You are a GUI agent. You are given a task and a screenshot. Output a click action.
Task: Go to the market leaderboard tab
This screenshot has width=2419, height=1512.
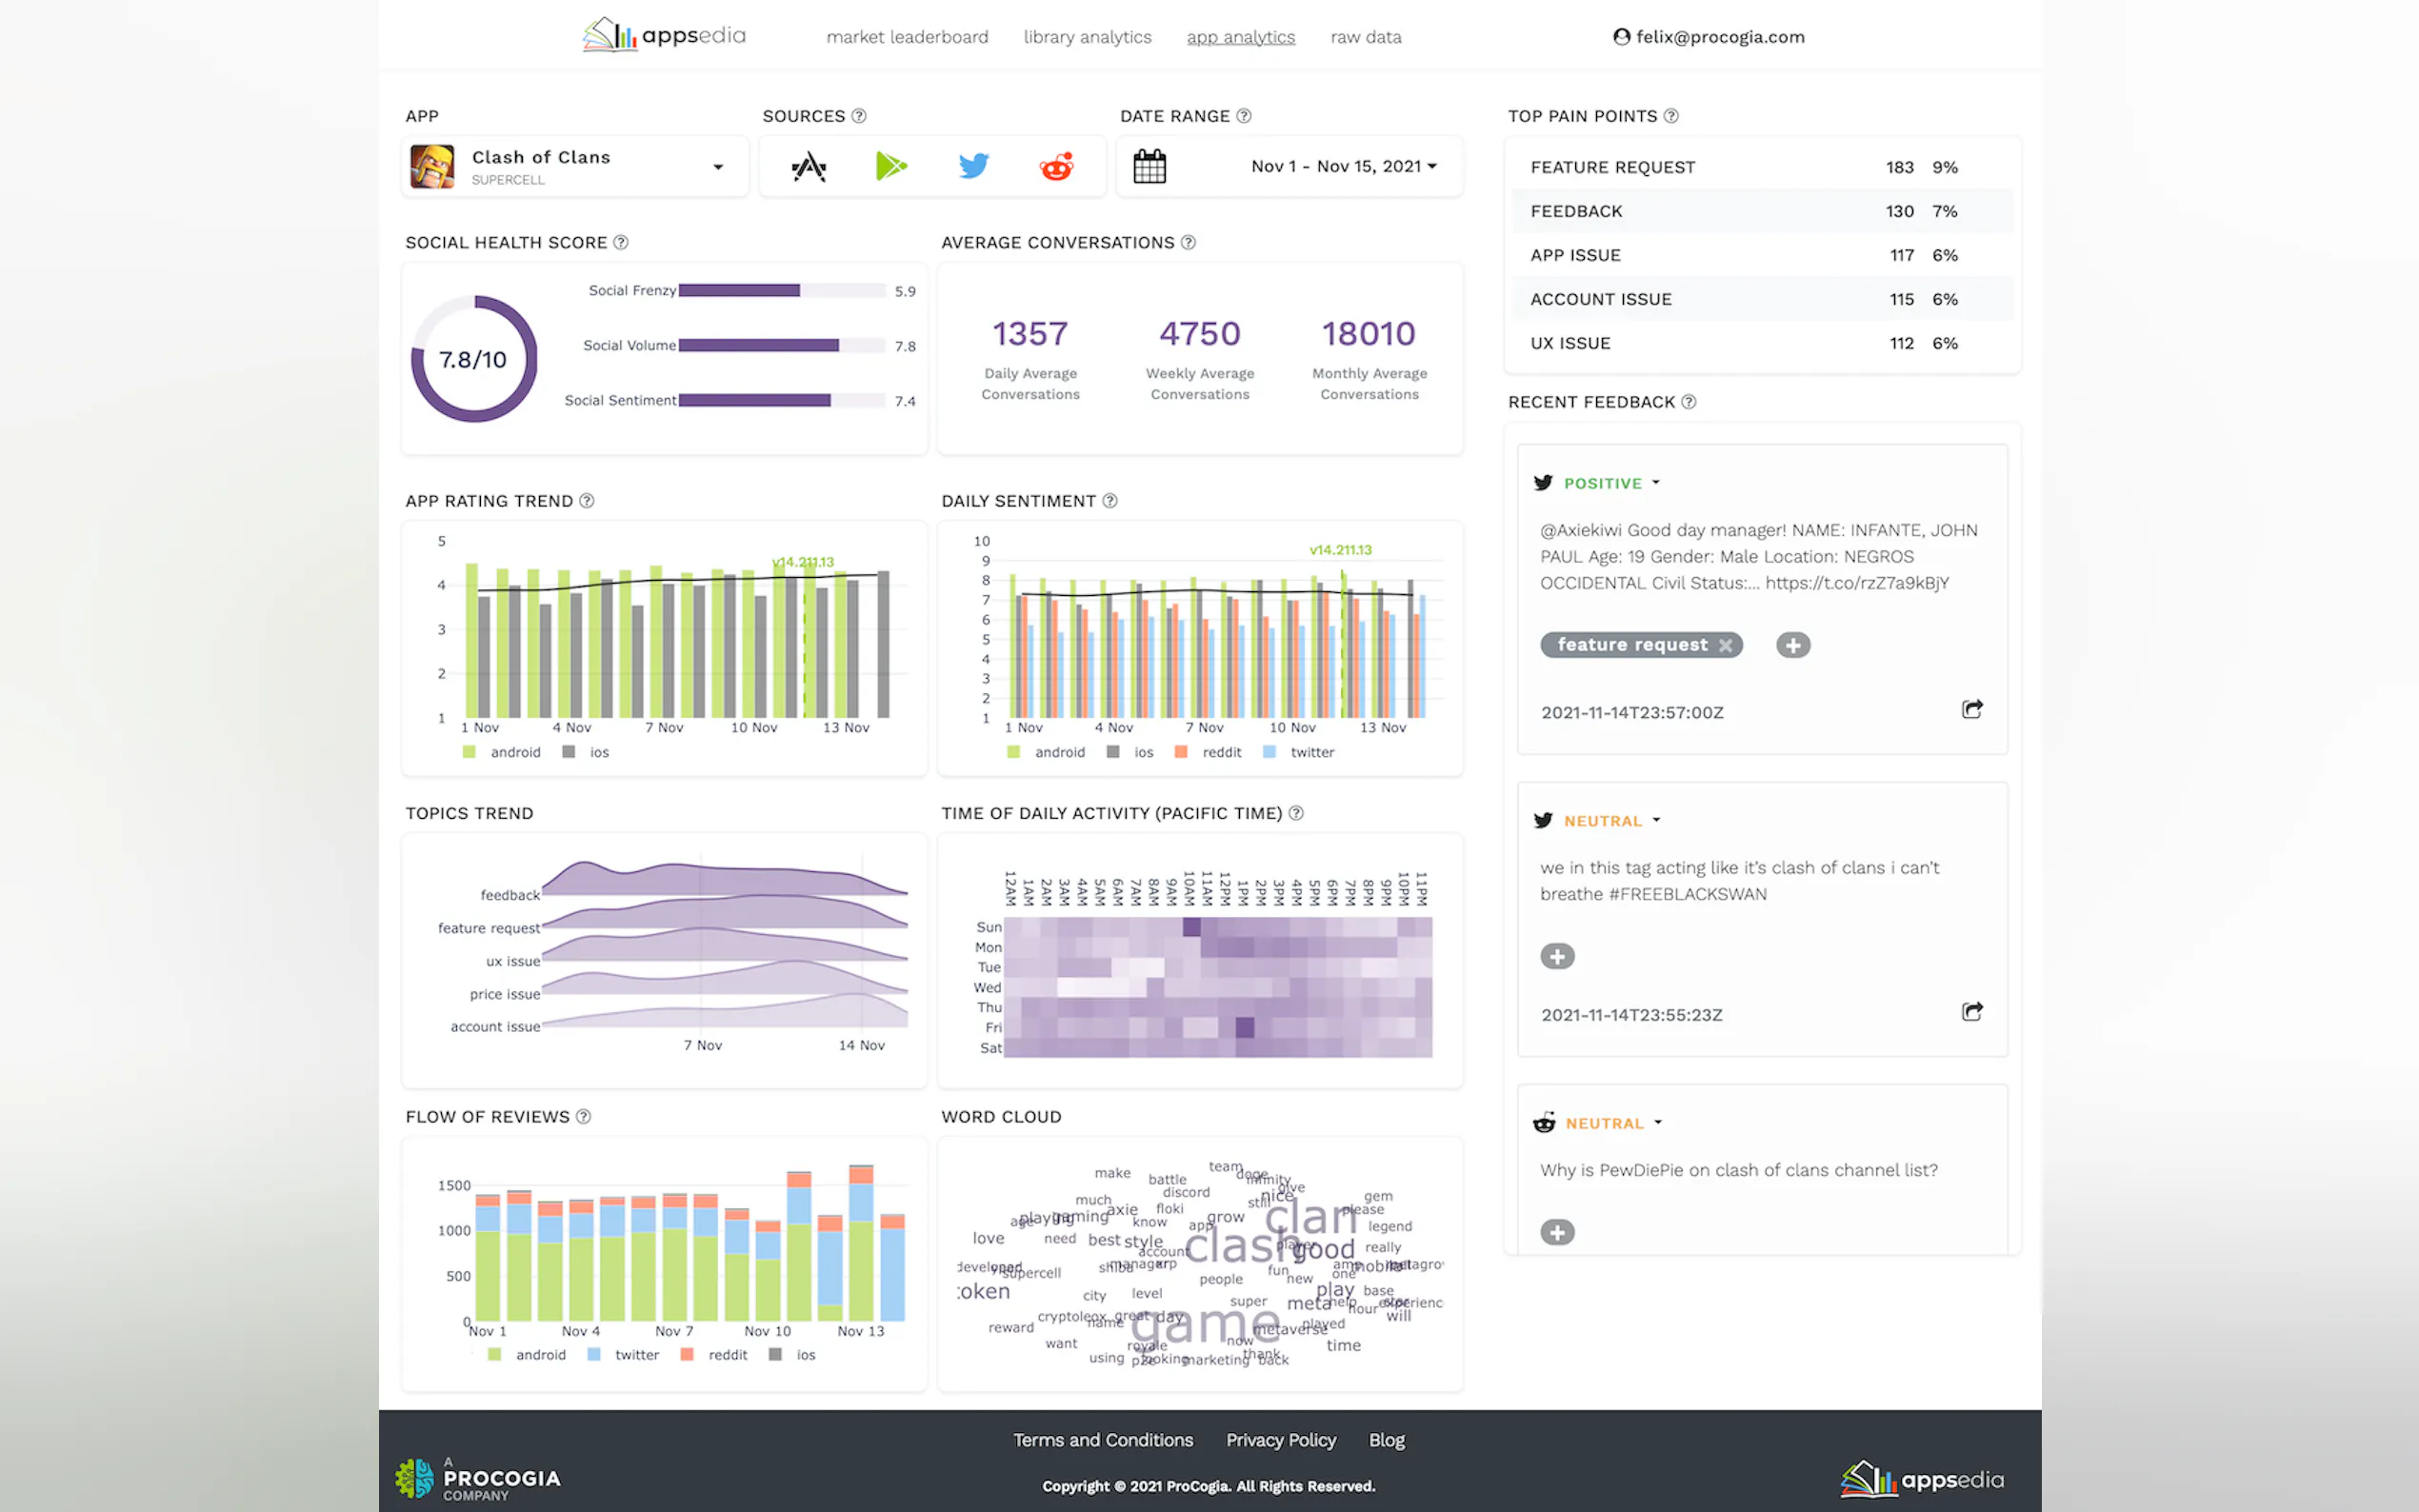(906, 37)
